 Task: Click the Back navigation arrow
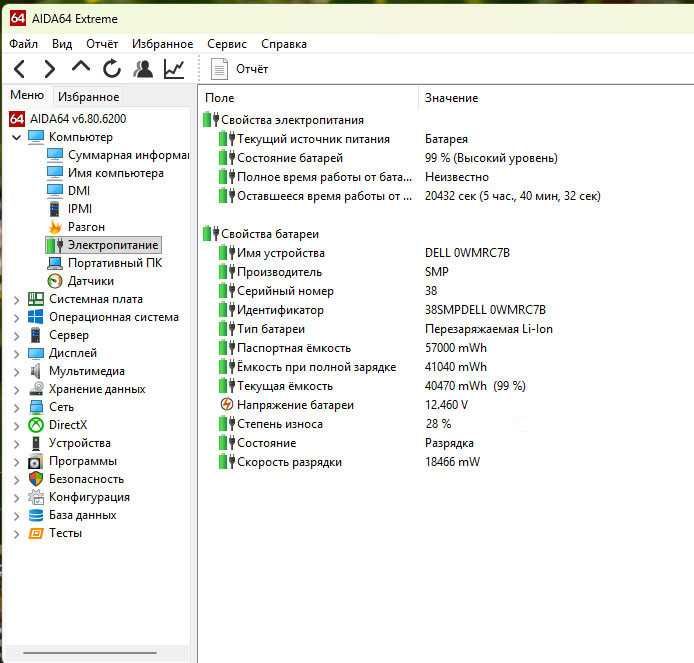click(19, 69)
